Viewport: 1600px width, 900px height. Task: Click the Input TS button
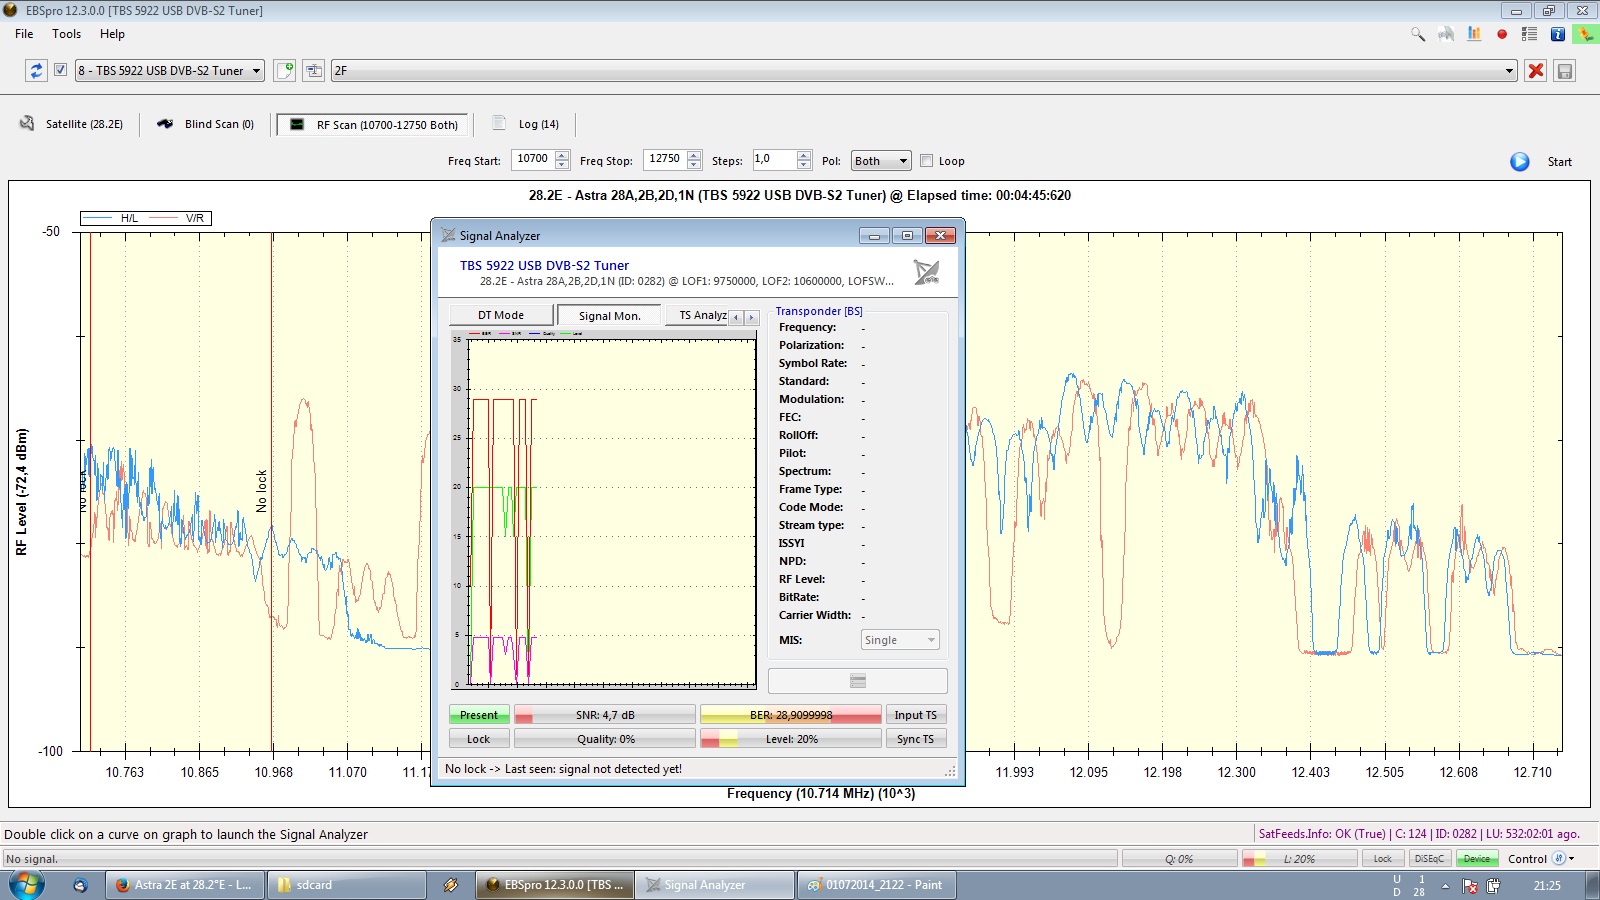click(916, 715)
